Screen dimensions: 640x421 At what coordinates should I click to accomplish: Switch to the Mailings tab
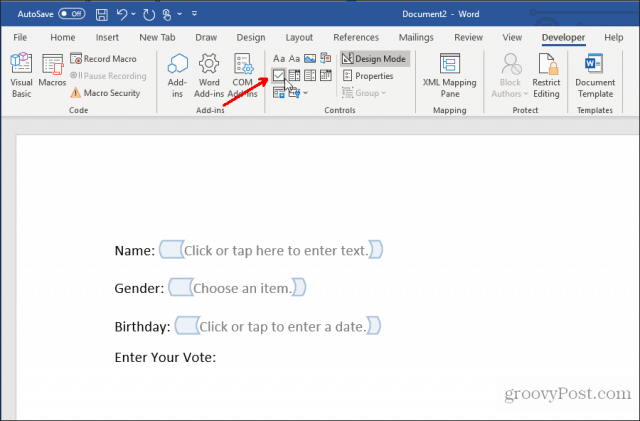click(416, 38)
